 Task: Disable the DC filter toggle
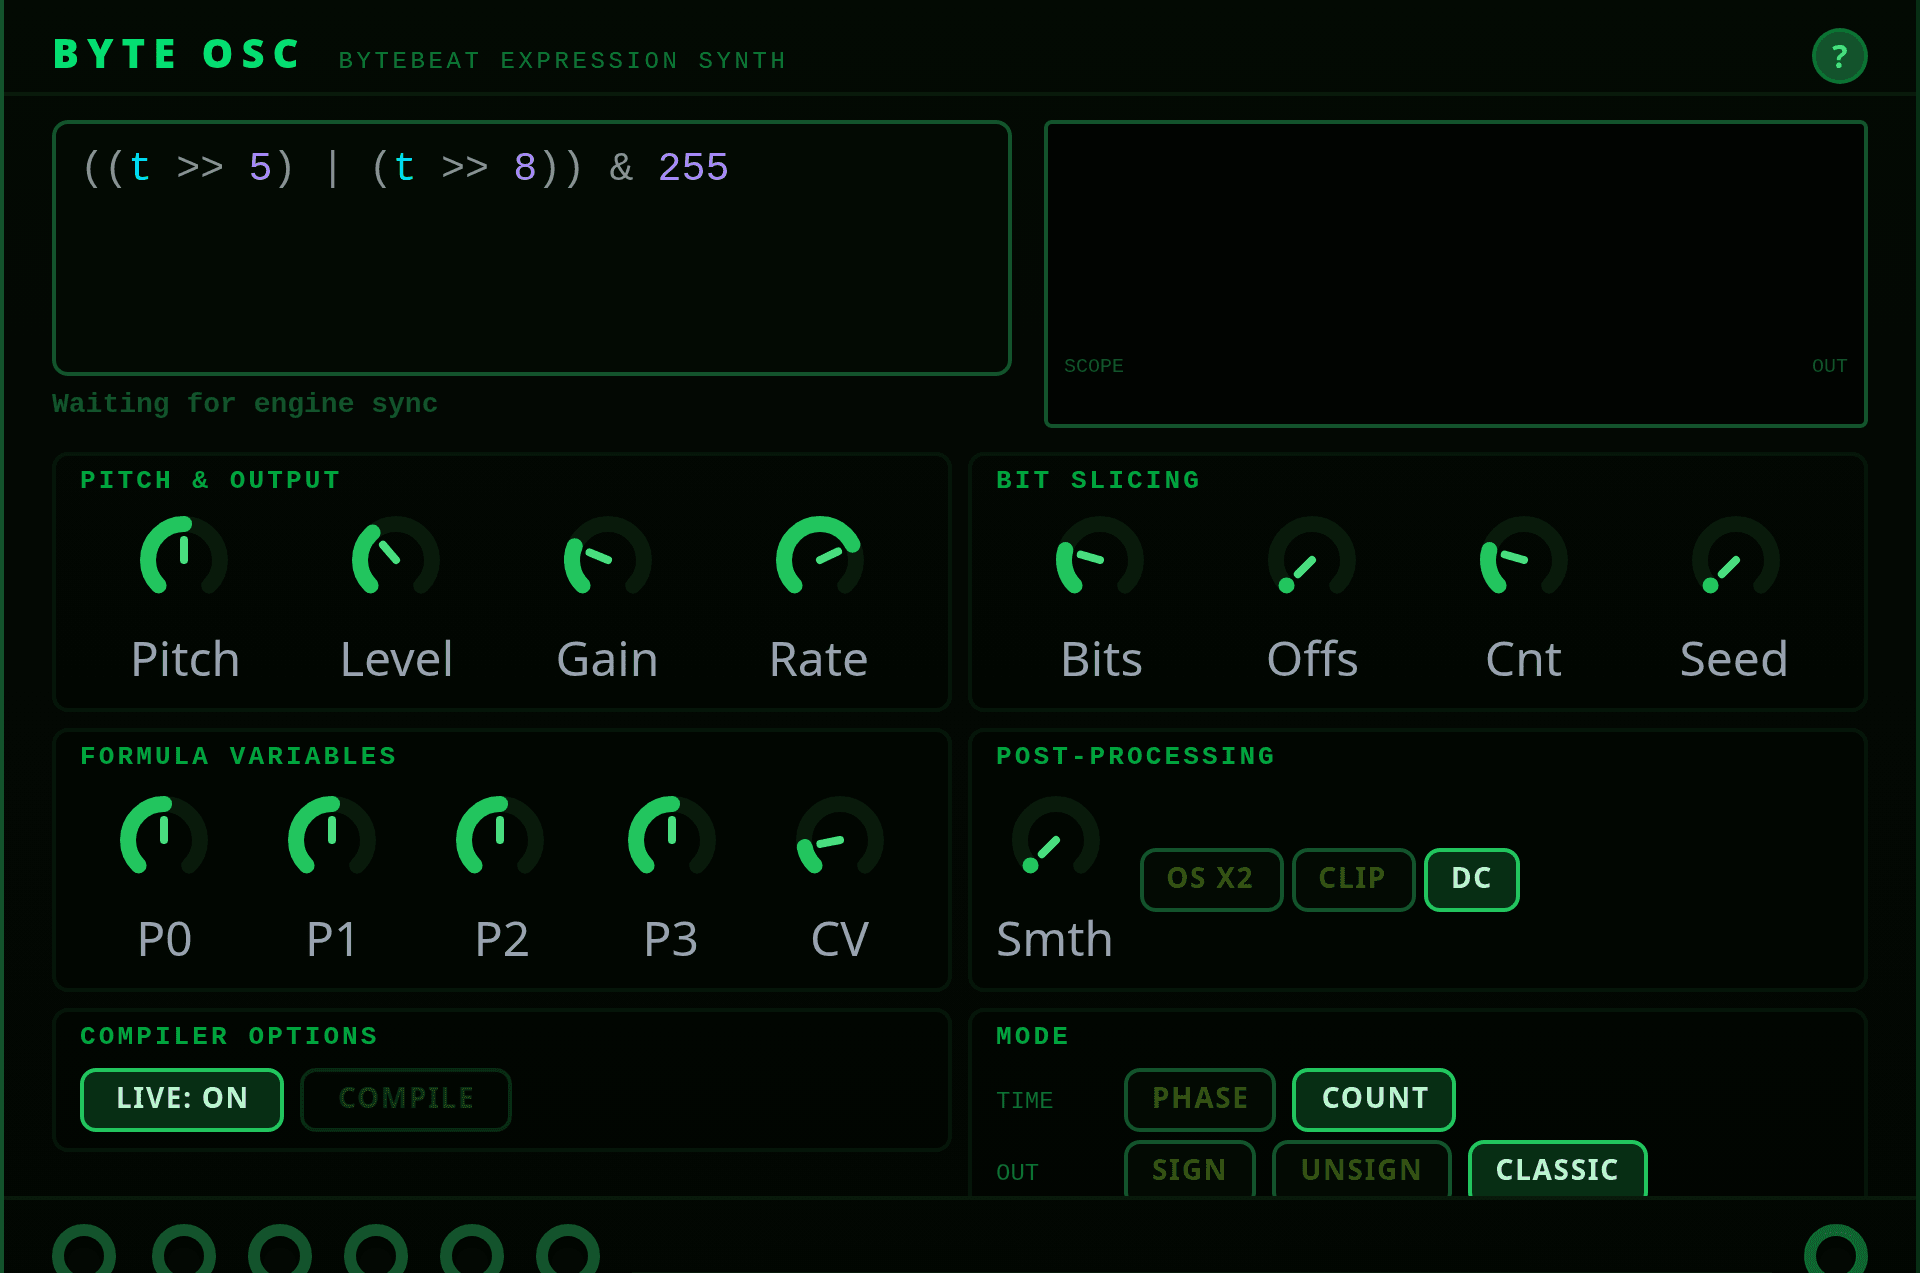click(1471, 879)
